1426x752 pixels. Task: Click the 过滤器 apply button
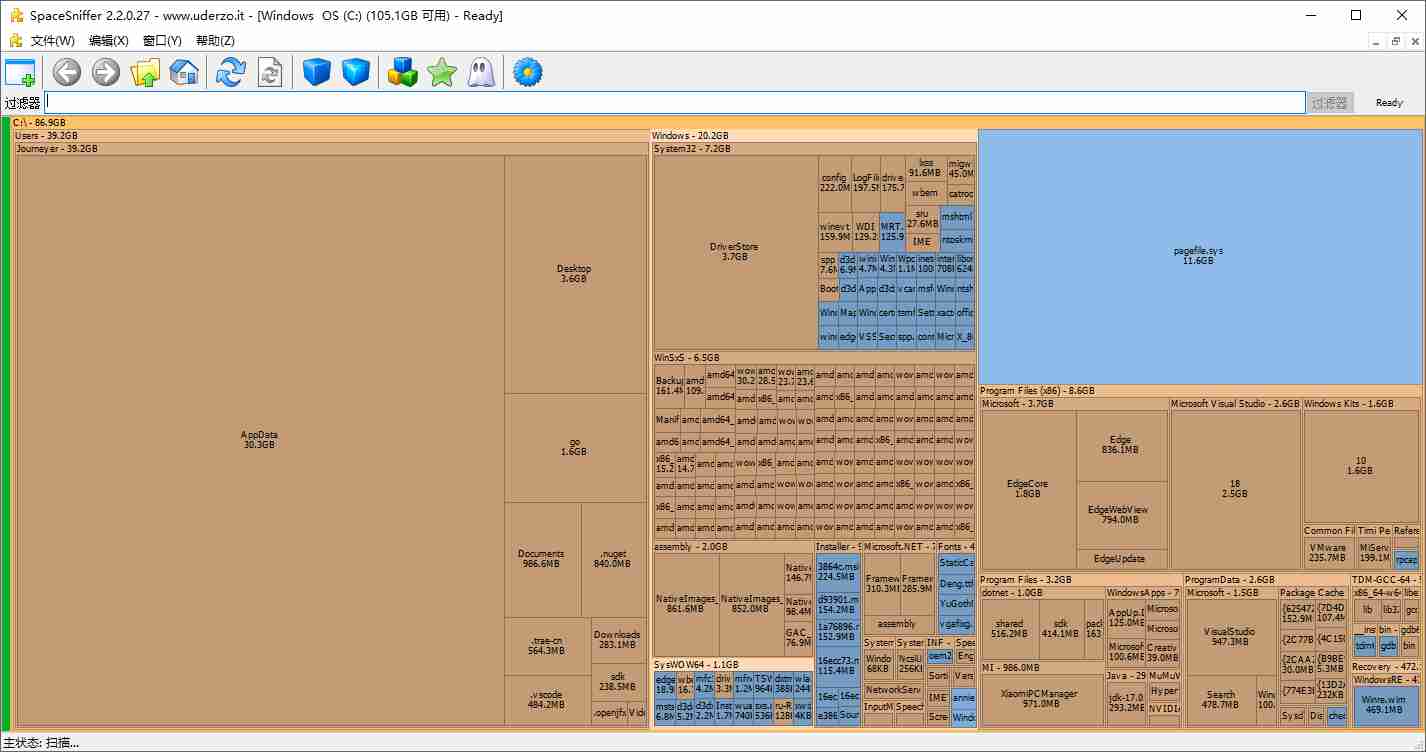pyautogui.click(x=1330, y=103)
